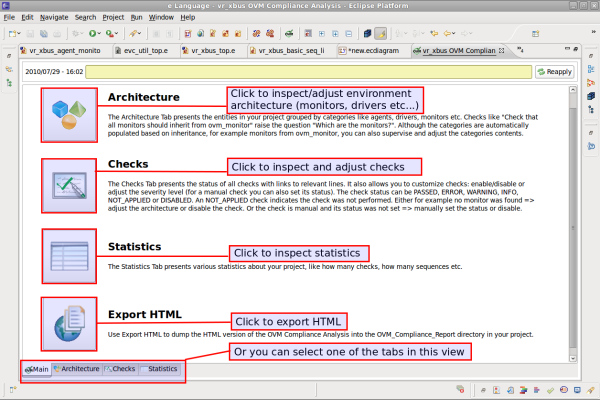
Task: Click the green OVM compliance check icon
Action: point(289,34)
